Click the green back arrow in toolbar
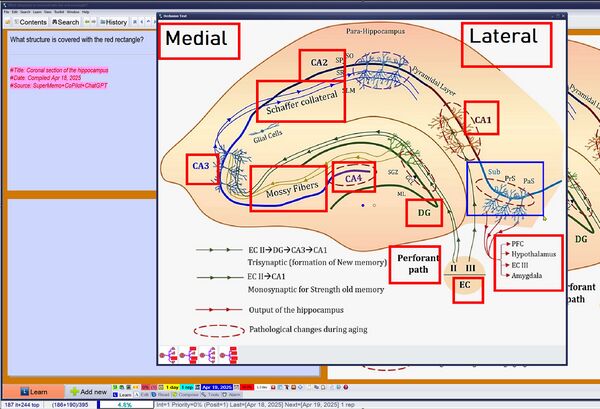Viewport: 600px width, 409px height. click(87, 22)
